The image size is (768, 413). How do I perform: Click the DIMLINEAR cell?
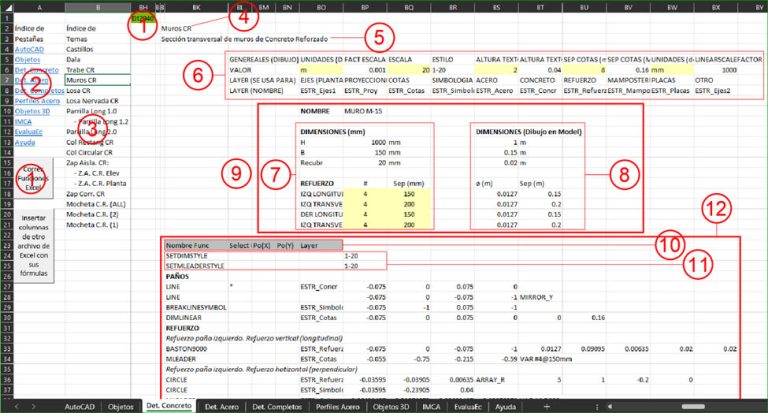pos(196,318)
